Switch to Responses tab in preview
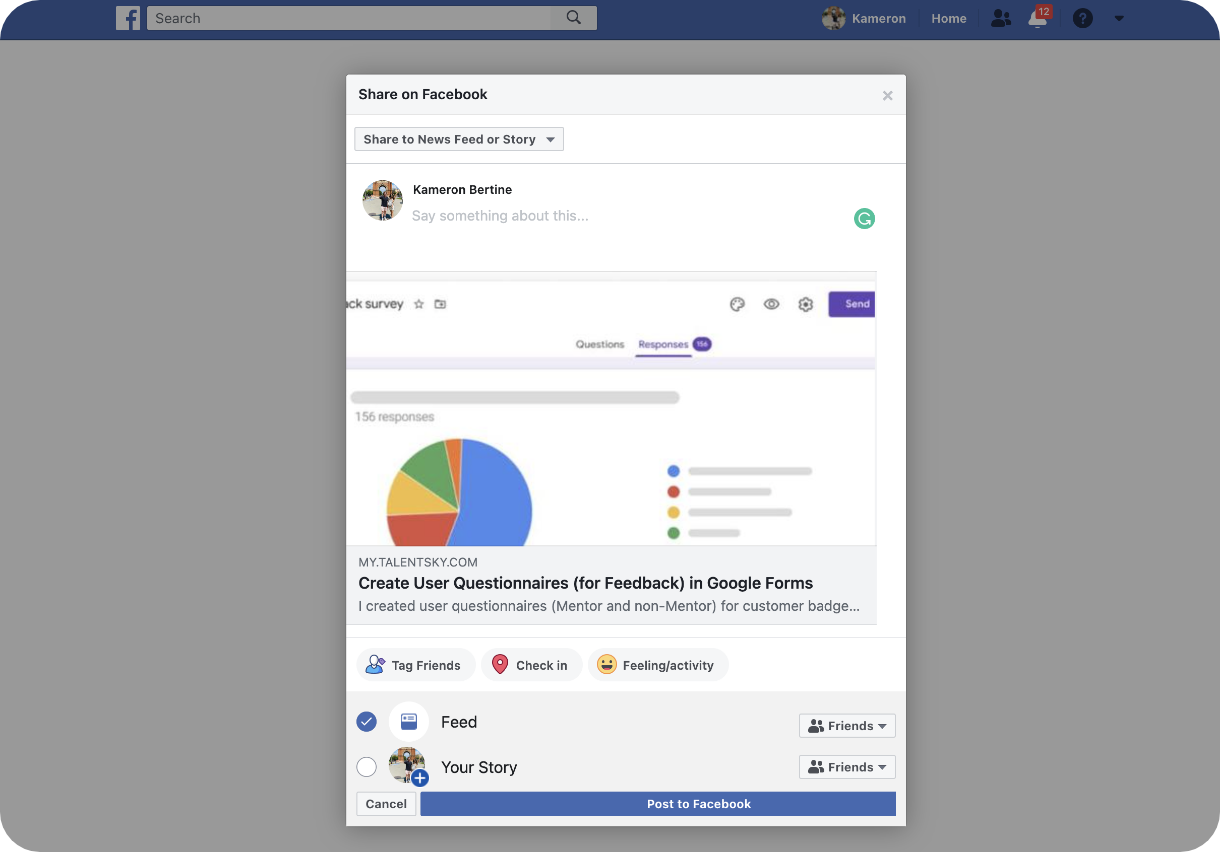Viewport: 1220px width, 852px height. 674,344
